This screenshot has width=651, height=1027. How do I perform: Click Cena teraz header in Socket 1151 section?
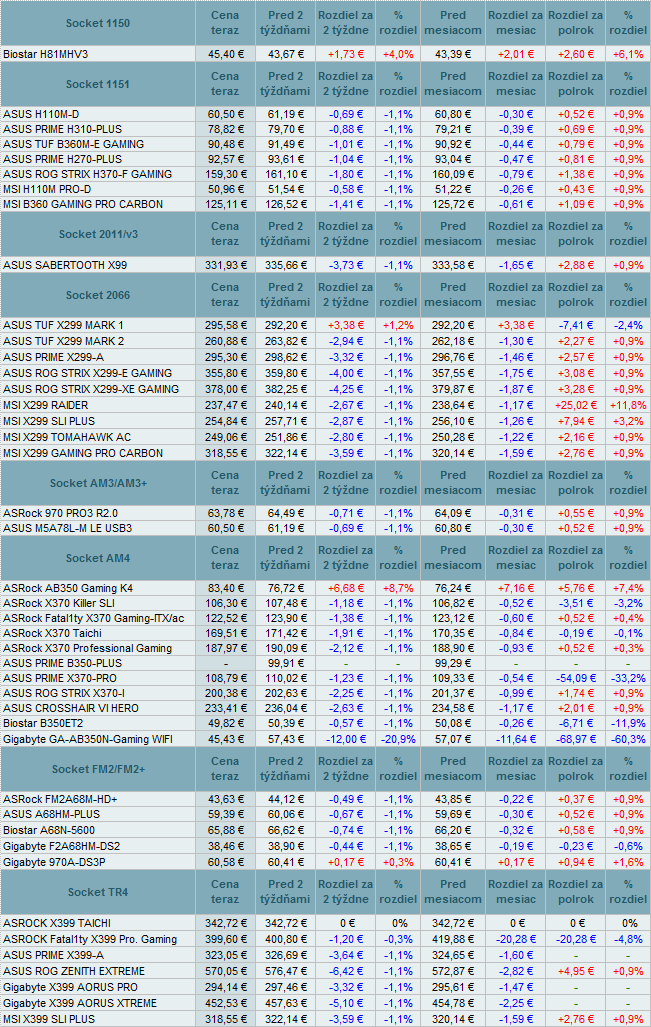pos(225,84)
